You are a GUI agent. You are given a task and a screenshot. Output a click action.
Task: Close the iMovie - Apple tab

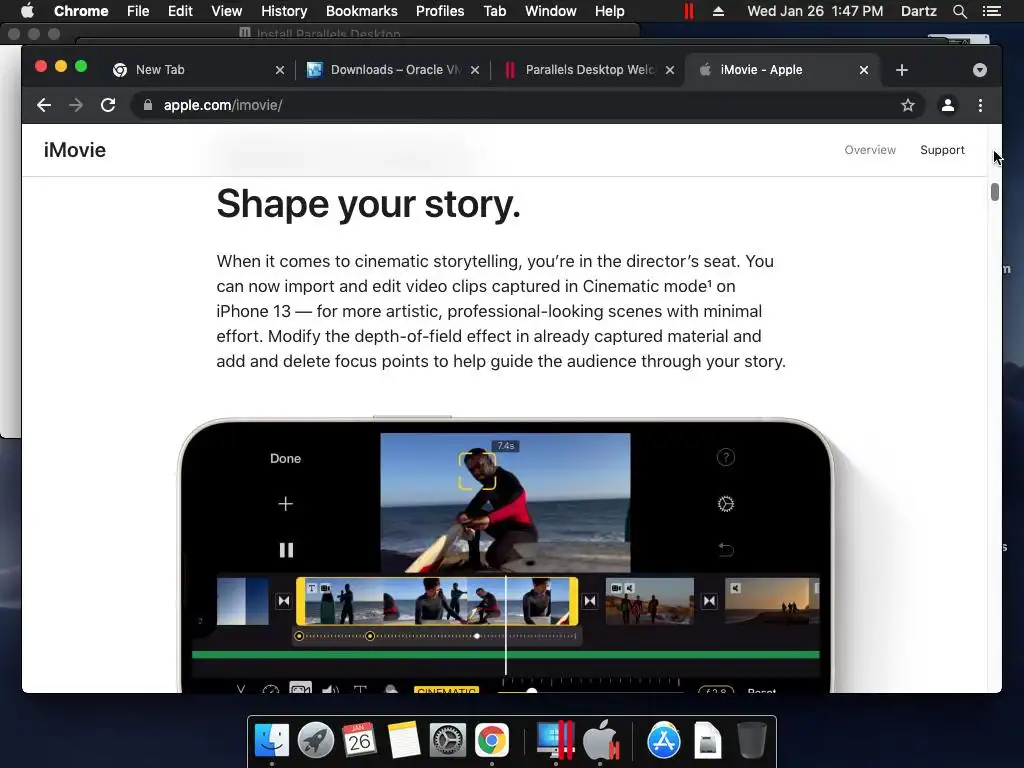(x=863, y=70)
